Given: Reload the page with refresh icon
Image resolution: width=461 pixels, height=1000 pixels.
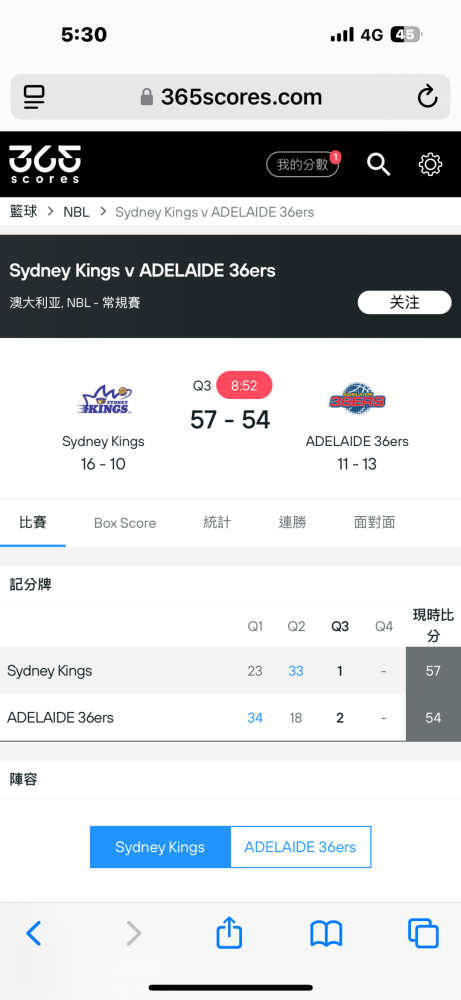Looking at the screenshot, I should [427, 97].
